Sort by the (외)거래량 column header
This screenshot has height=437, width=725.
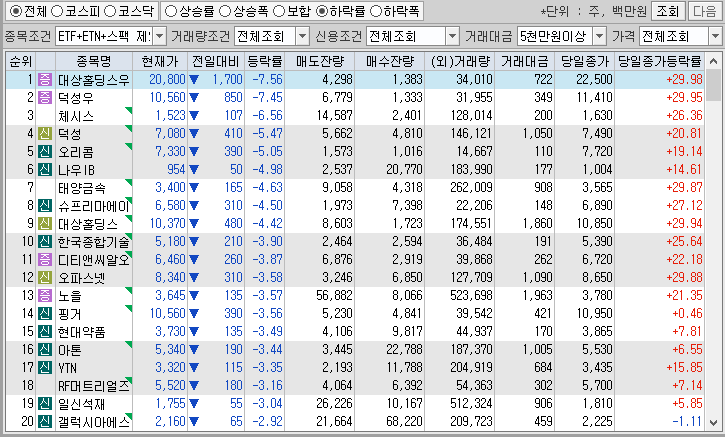(460, 61)
